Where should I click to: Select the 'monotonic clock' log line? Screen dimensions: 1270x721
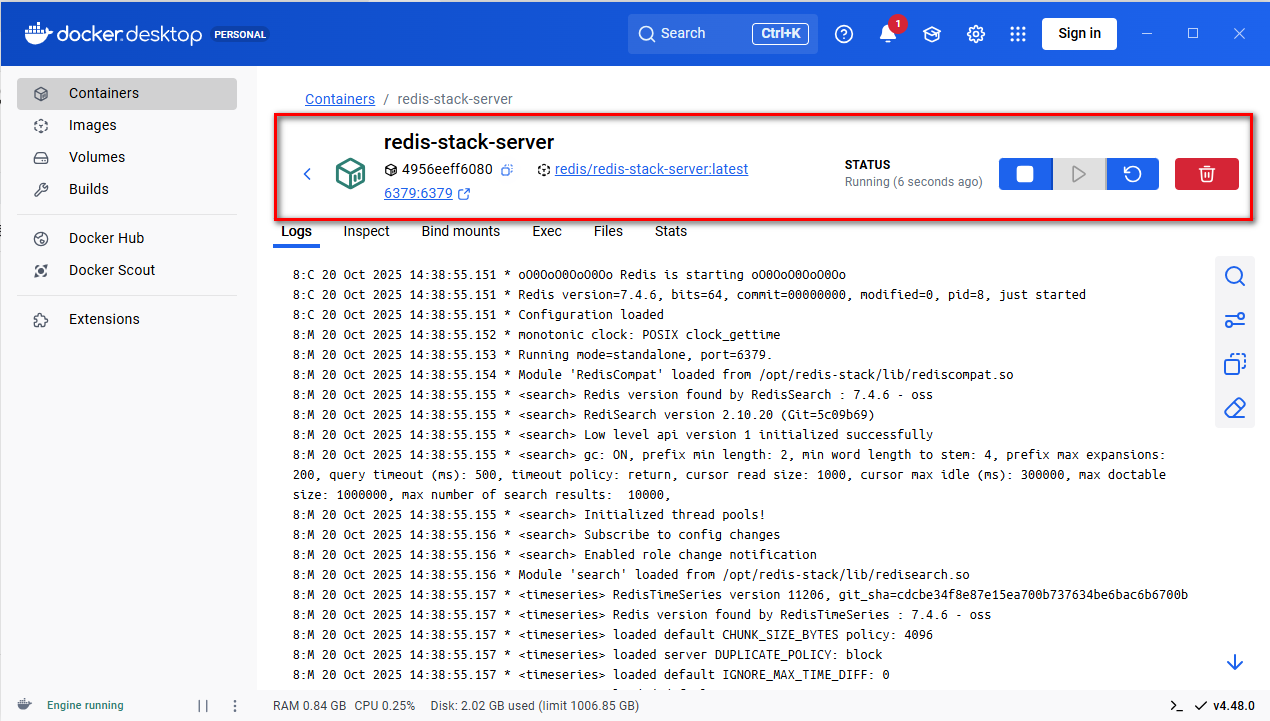click(536, 334)
